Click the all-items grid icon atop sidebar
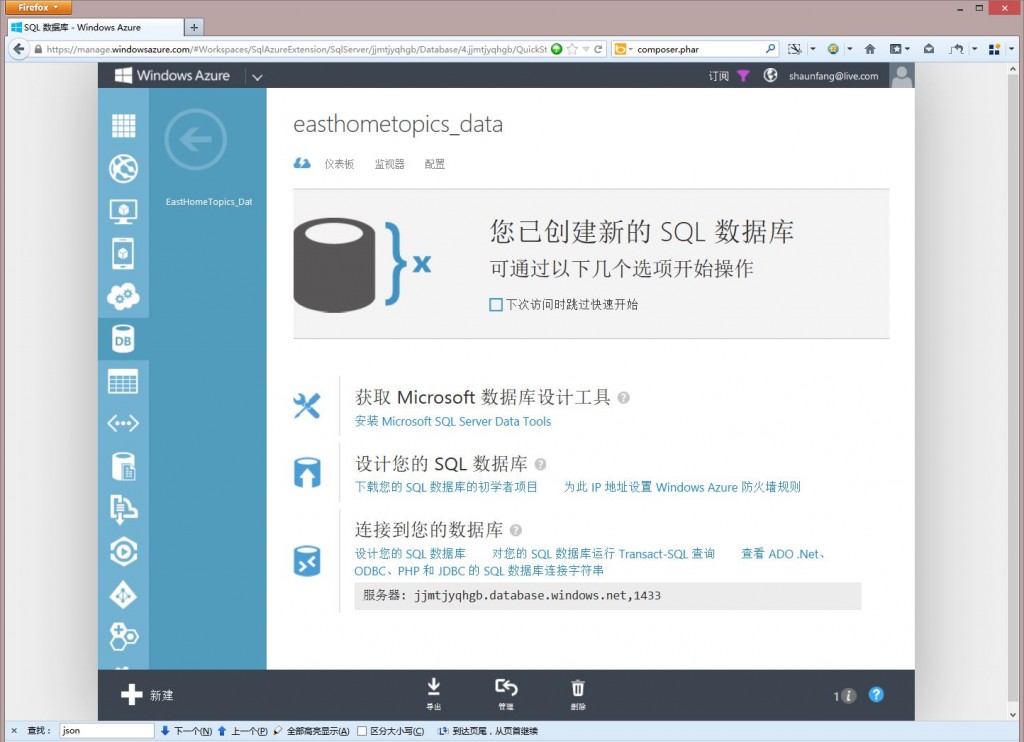The image size is (1024, 742). click(123, 125)
